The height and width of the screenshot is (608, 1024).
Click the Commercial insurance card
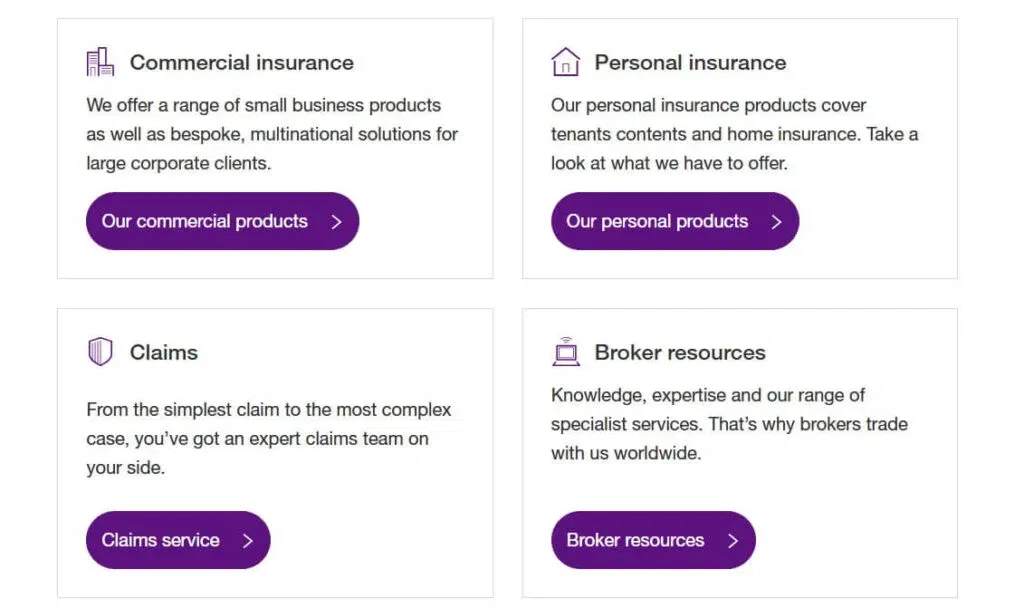[x=275, y=148]
